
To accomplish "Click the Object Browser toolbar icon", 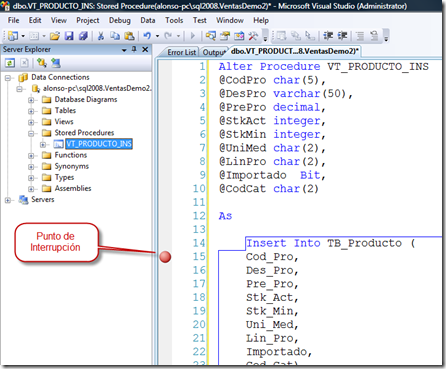I will tap(239, 36).
